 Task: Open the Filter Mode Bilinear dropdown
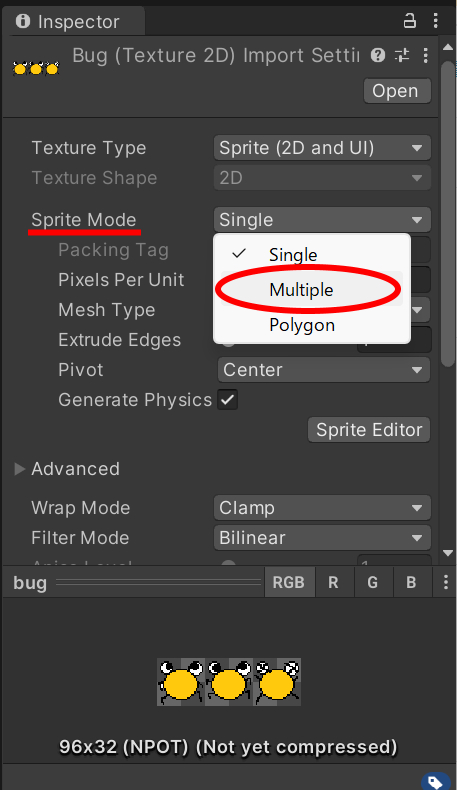322,538
